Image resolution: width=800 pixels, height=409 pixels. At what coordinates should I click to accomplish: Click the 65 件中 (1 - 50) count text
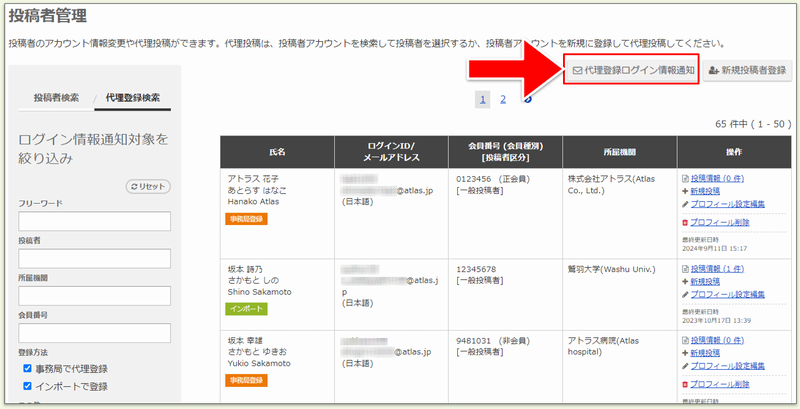point(753,124)
